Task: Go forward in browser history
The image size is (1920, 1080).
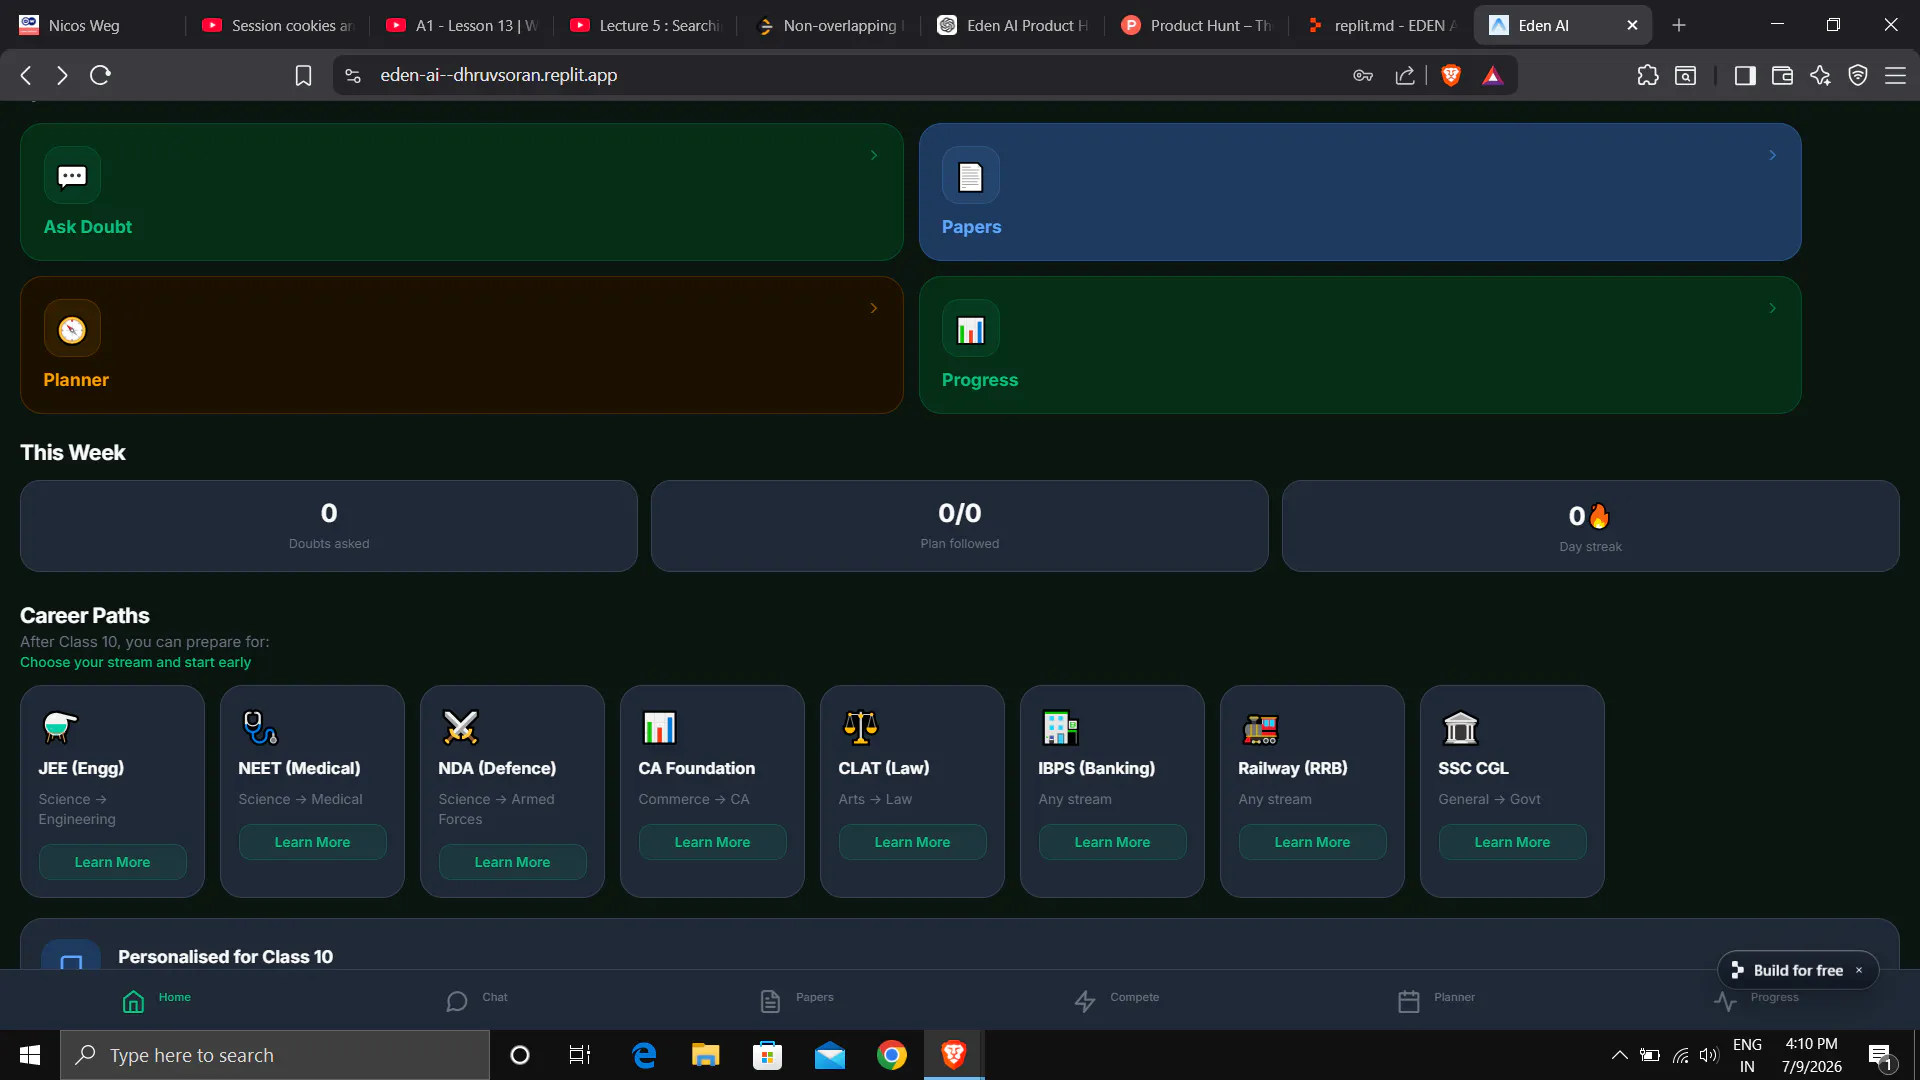Action: coord(62,75)
